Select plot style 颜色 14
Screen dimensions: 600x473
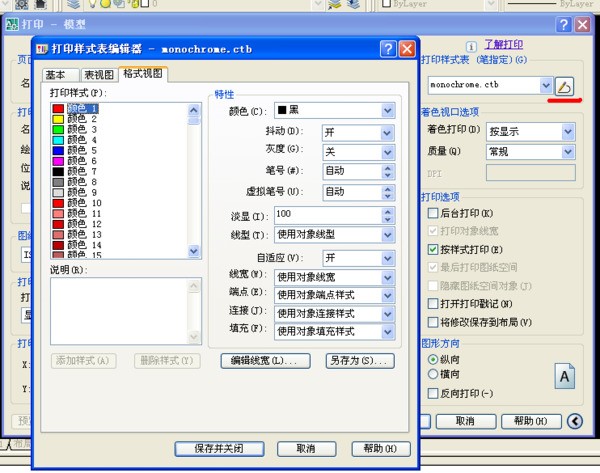pyautogui.click(x=77, y=245)
